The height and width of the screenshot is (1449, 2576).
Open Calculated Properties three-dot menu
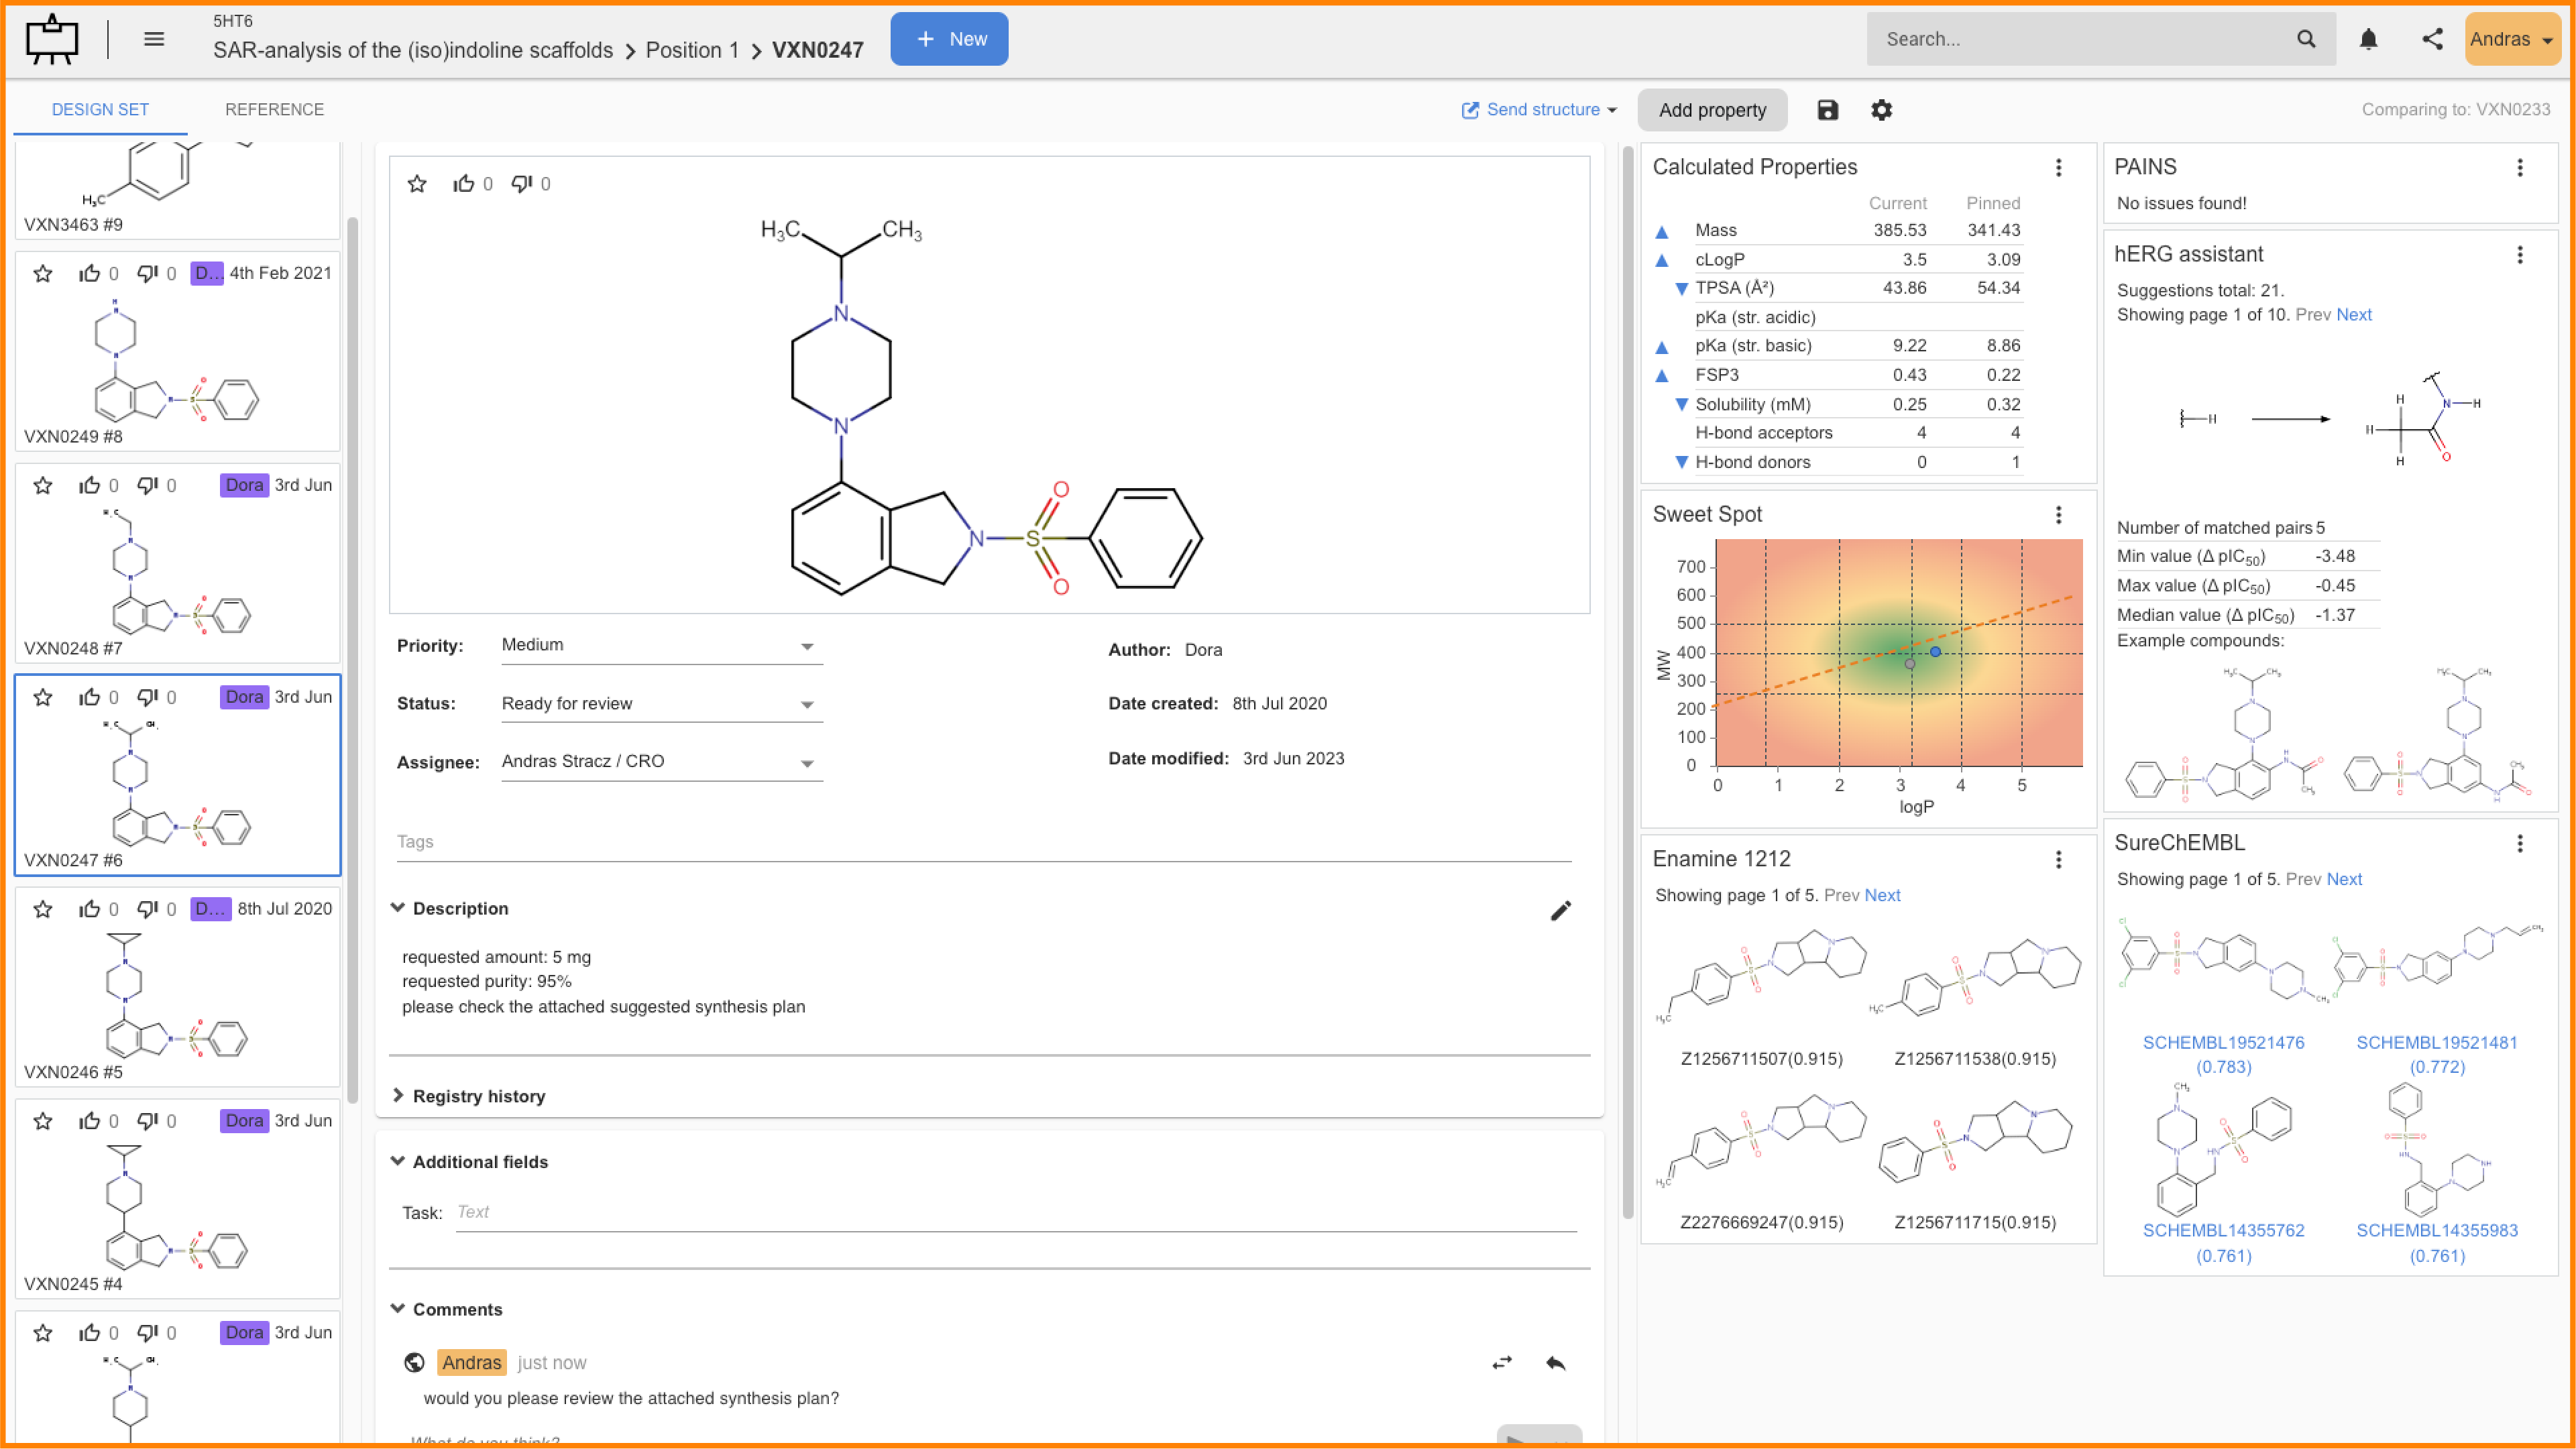pos(2058,167)
